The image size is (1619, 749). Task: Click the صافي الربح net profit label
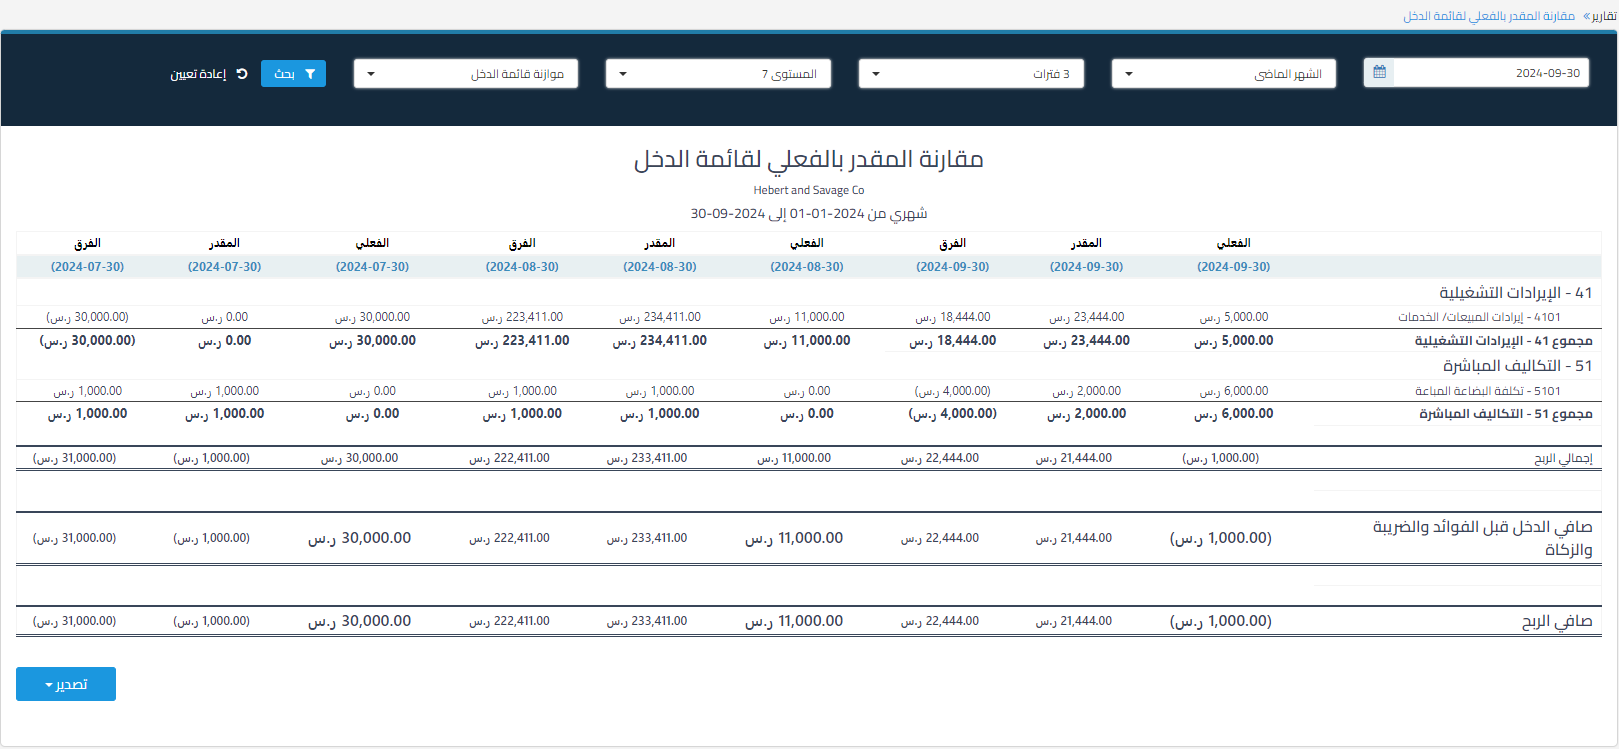1557,621
